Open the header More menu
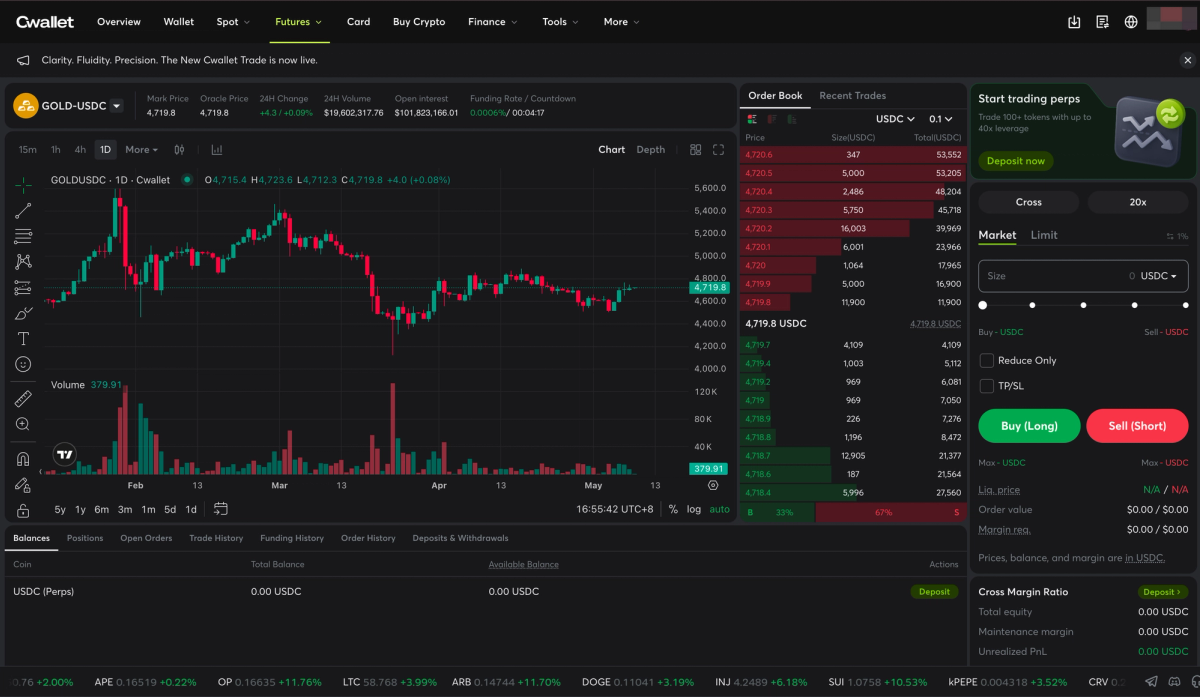This screenshot has height=697, width=1200. 622,22
